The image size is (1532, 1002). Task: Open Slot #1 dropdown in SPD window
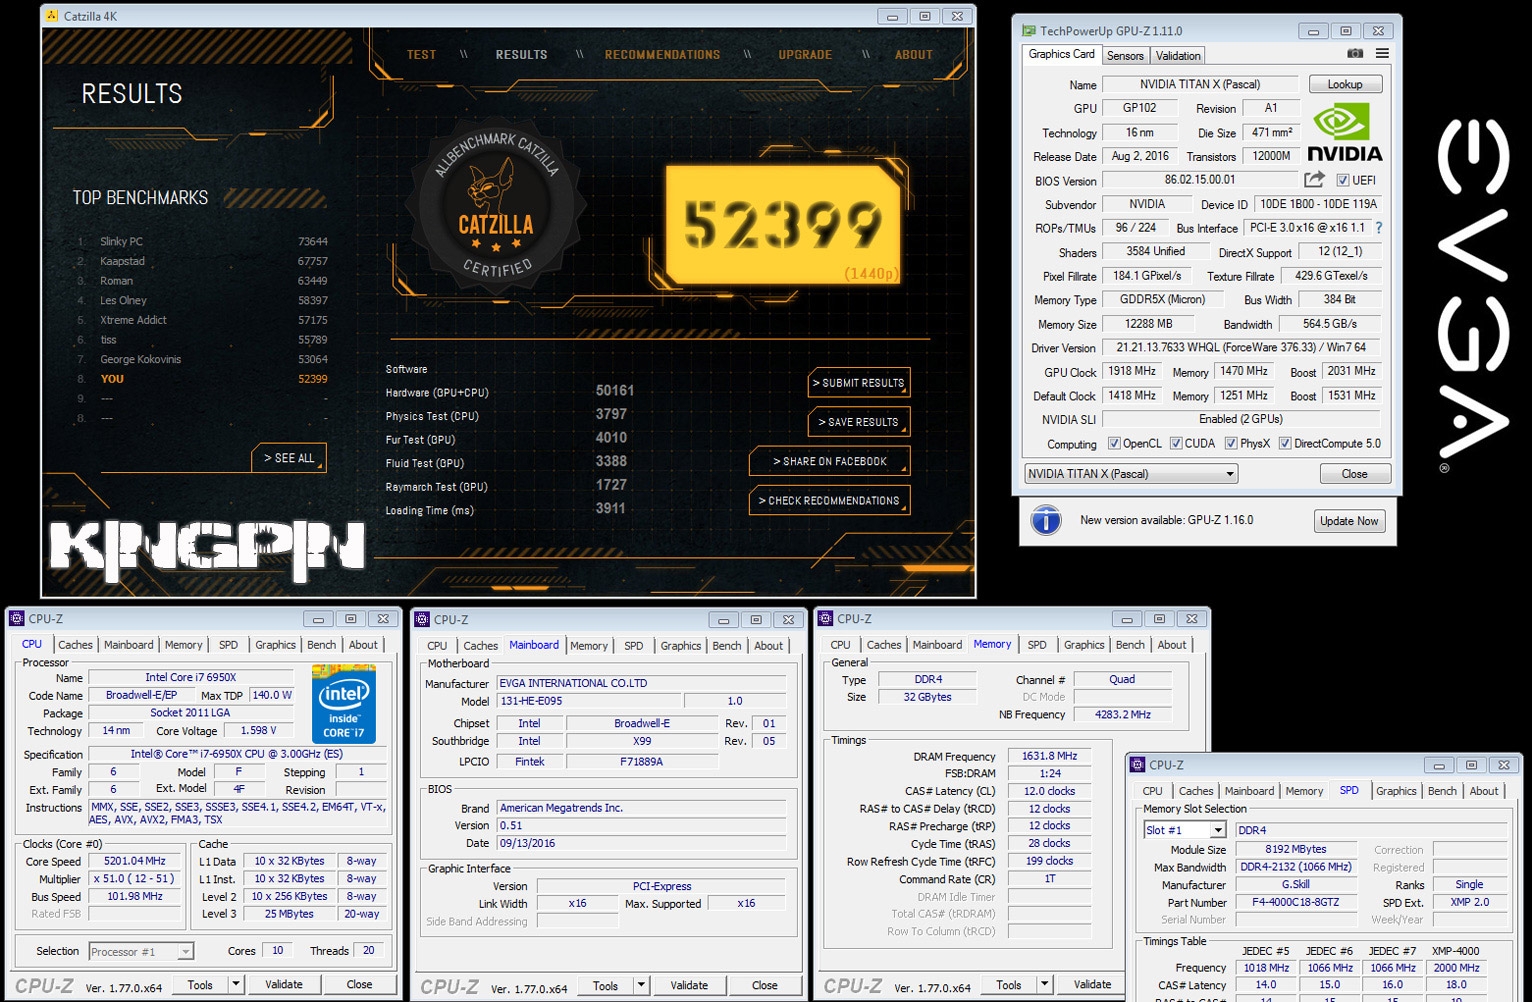click(1185, 830)
